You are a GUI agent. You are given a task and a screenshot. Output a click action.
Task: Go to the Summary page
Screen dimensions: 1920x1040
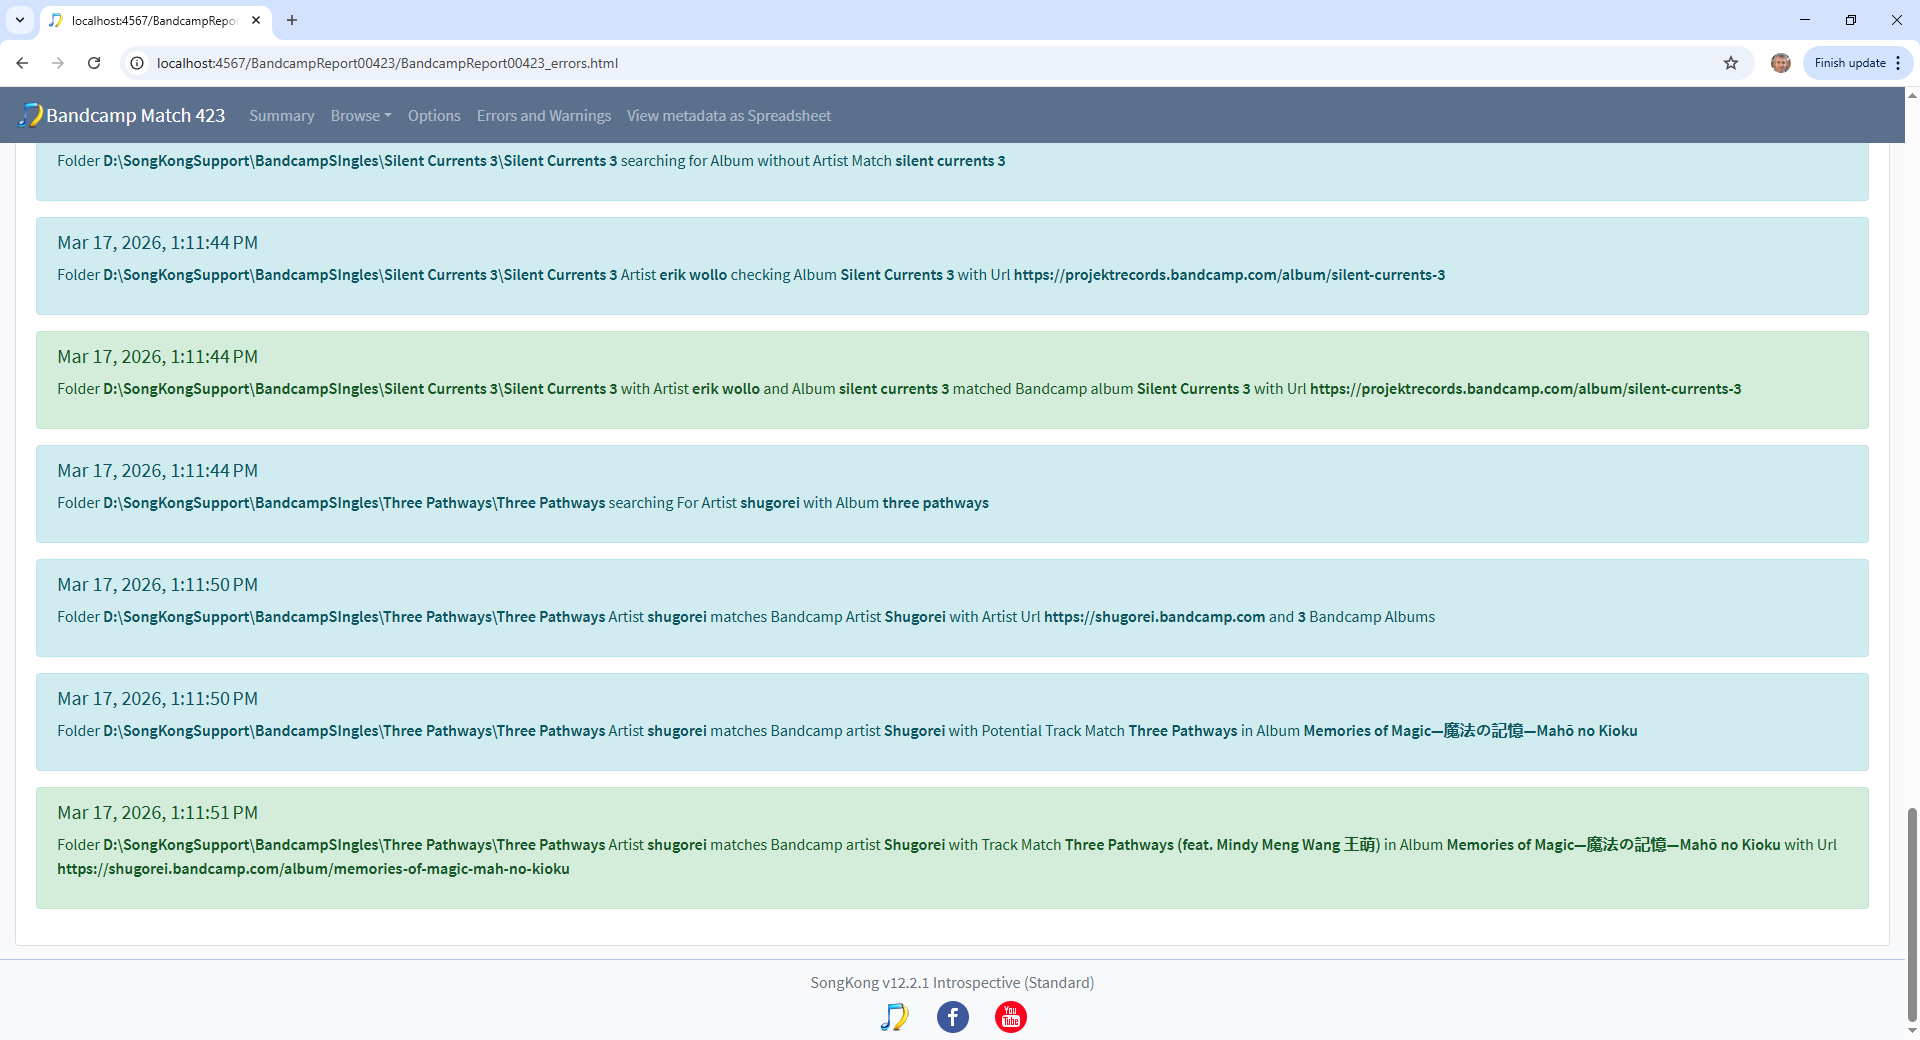click(x=281, y=116)
